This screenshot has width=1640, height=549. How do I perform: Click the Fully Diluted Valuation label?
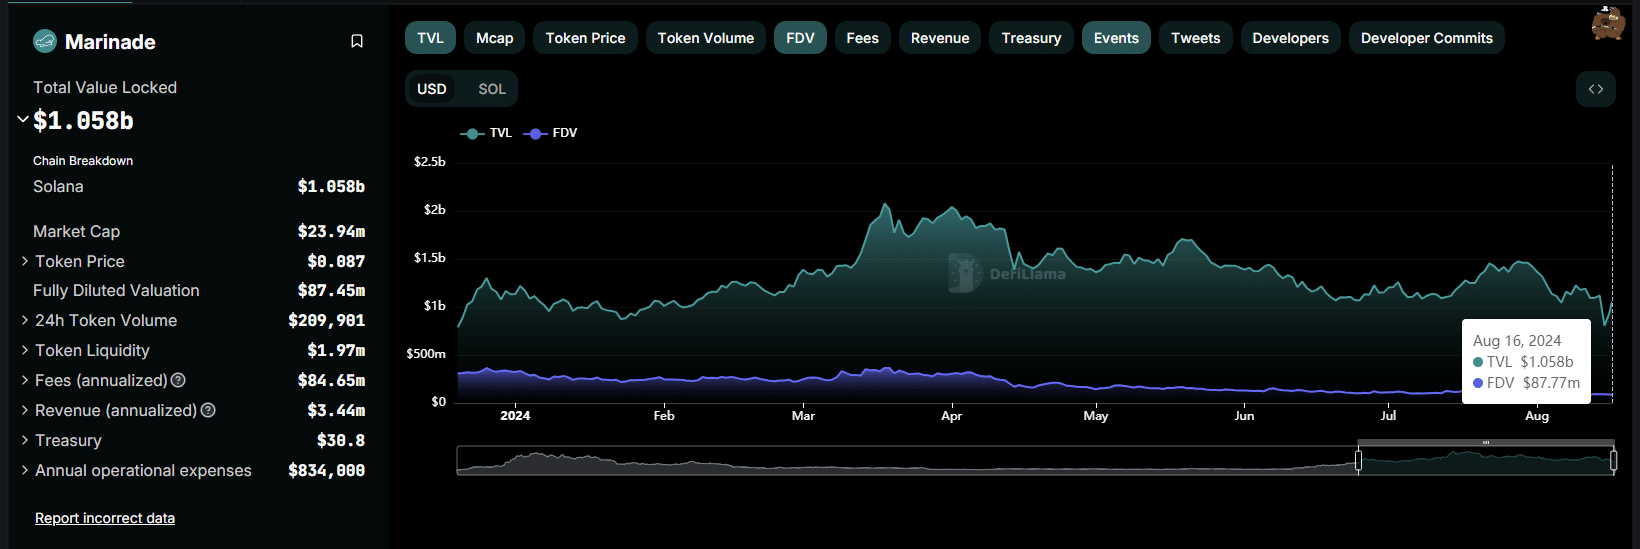click(x=116, y=290)
